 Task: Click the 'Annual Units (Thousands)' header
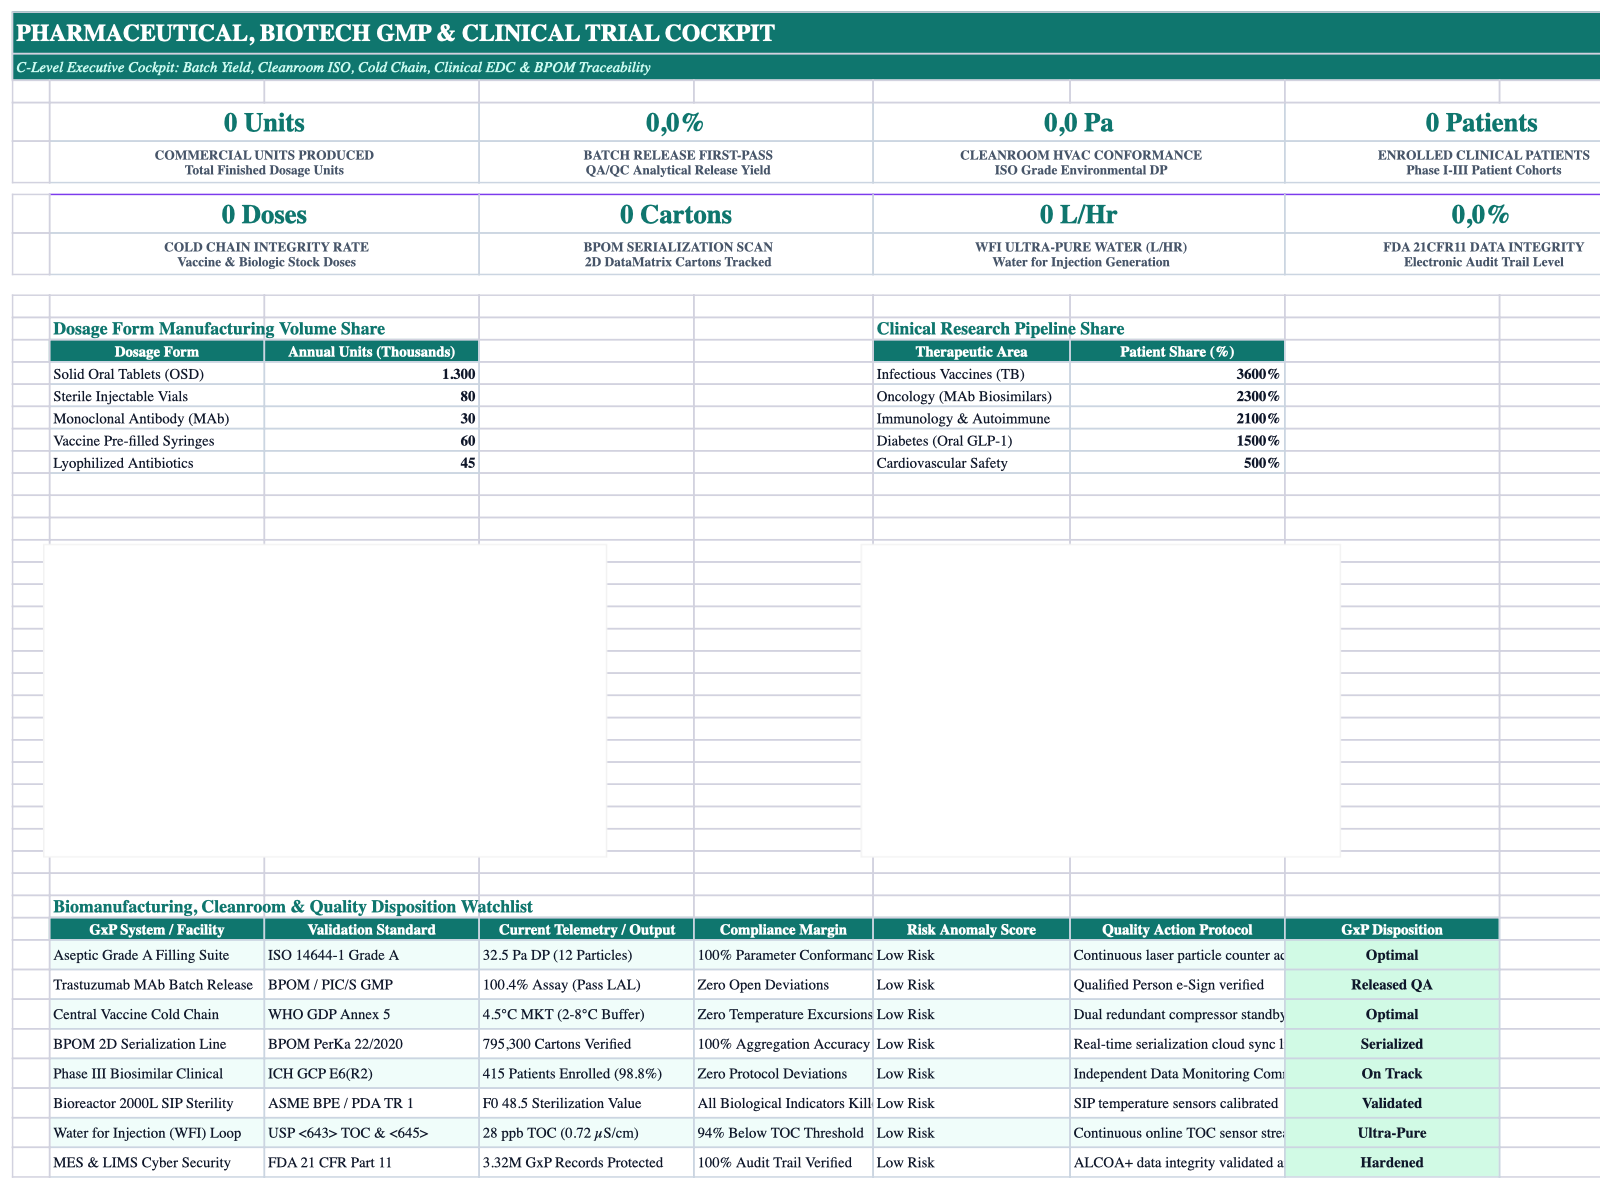pyautogui.click(x=372, y=352)
